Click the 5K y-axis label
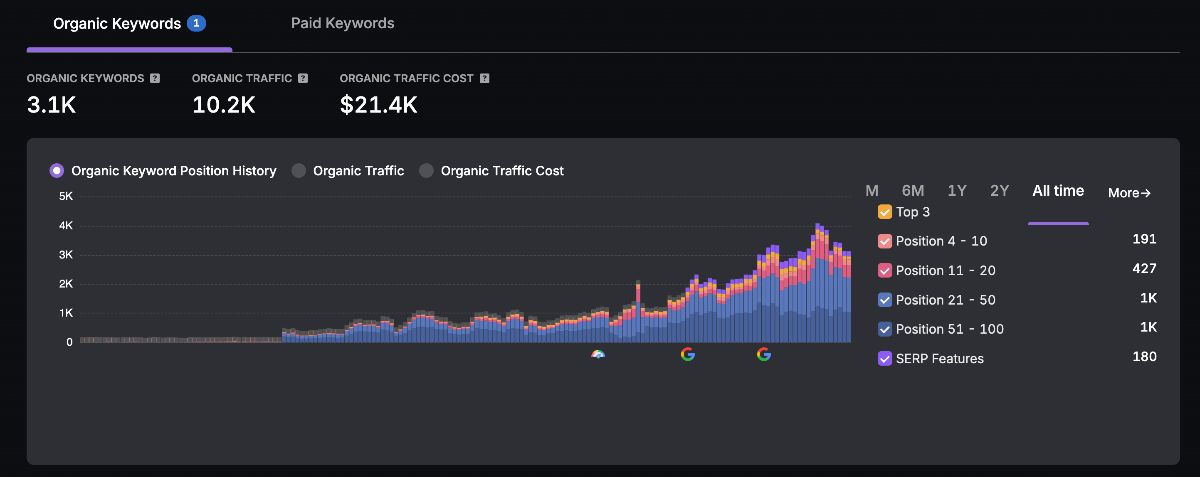The width and height of the screenshot is (1200, 477). point(65,196)
